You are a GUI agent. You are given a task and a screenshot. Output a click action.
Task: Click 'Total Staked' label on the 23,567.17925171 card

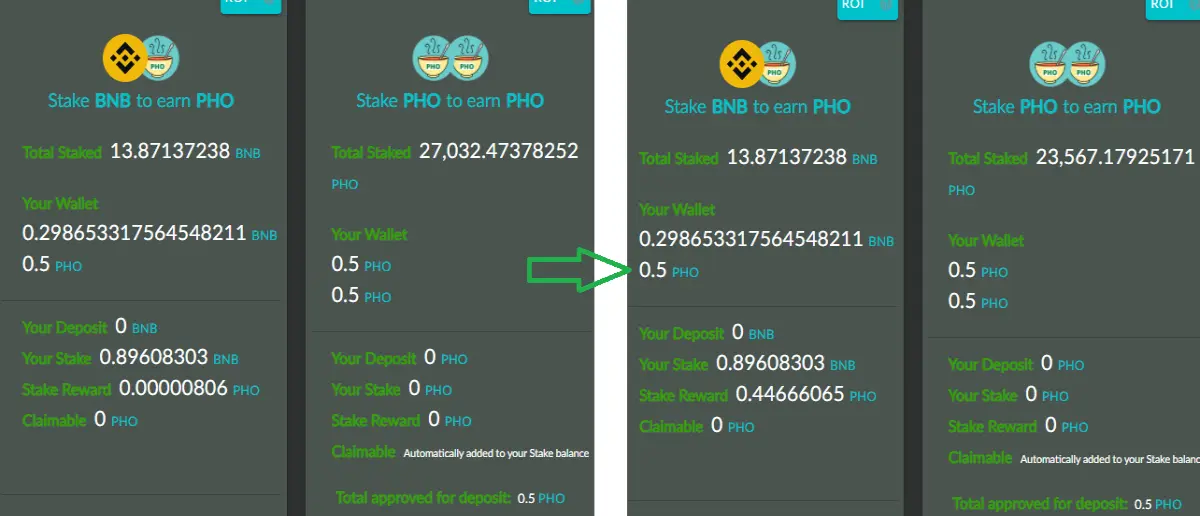pos(988,159)
